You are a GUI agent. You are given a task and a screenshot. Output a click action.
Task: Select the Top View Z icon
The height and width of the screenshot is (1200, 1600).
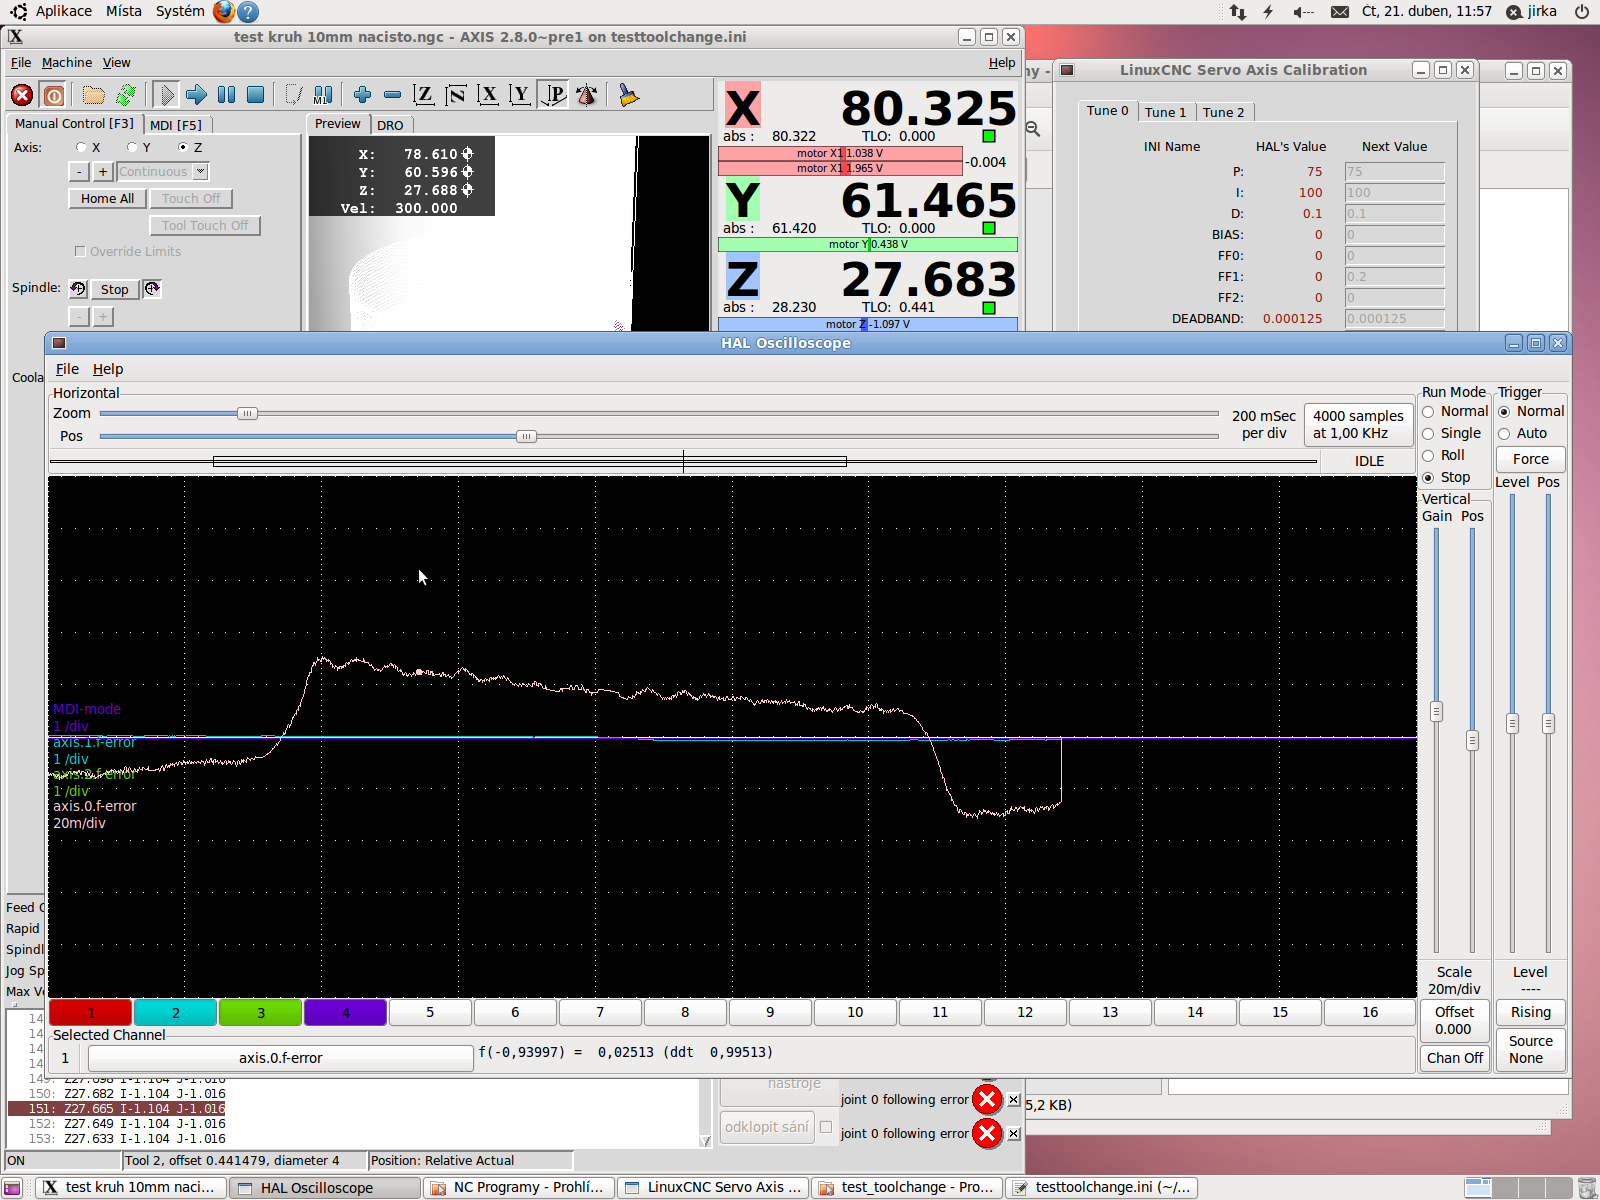click(424, 95)
